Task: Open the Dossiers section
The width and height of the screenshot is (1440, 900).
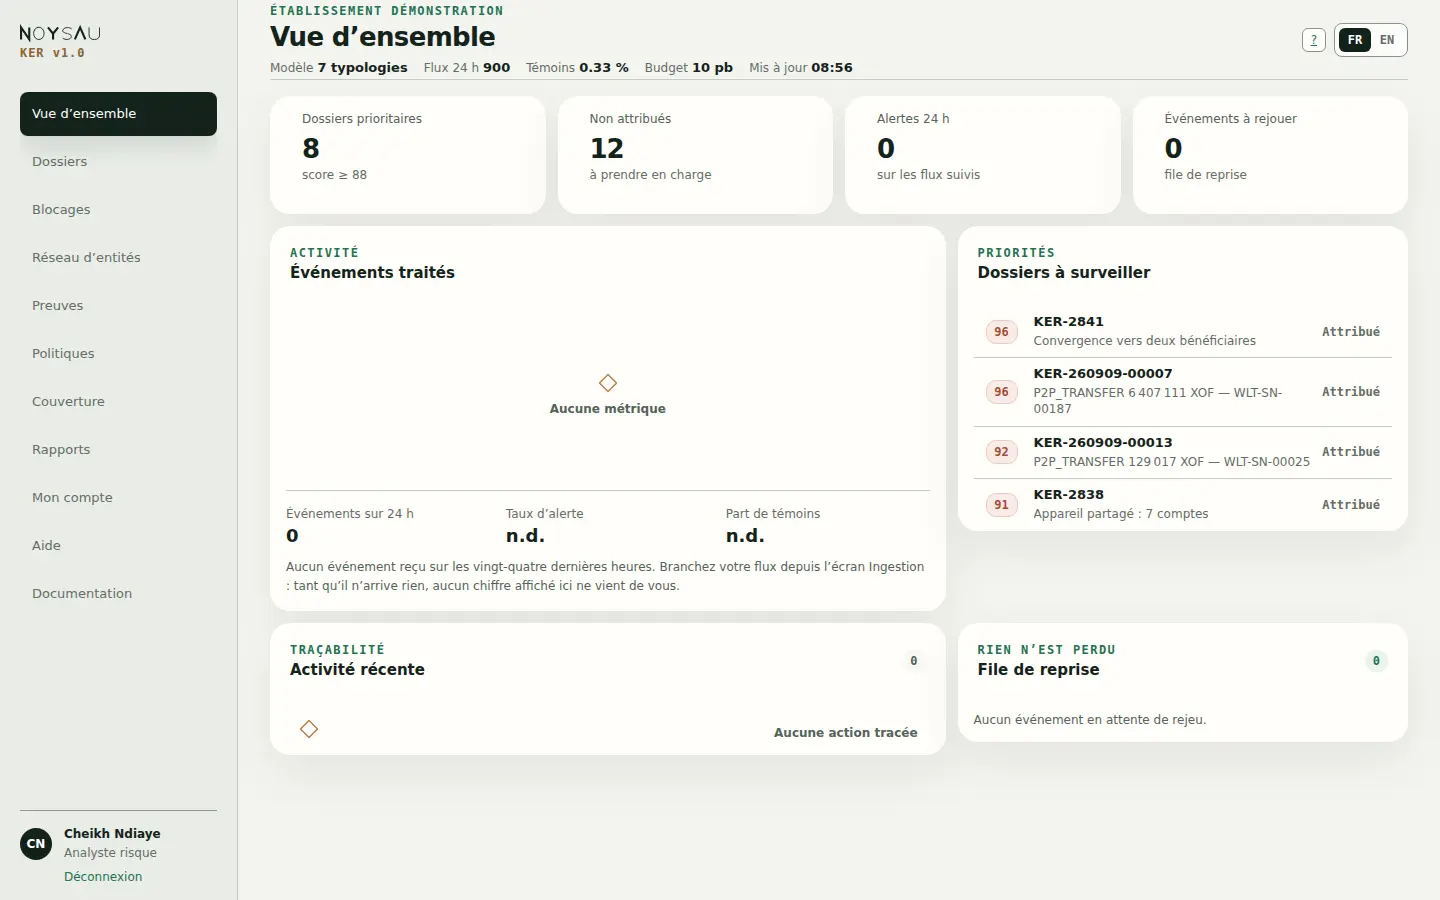Action: pos(118,162)
